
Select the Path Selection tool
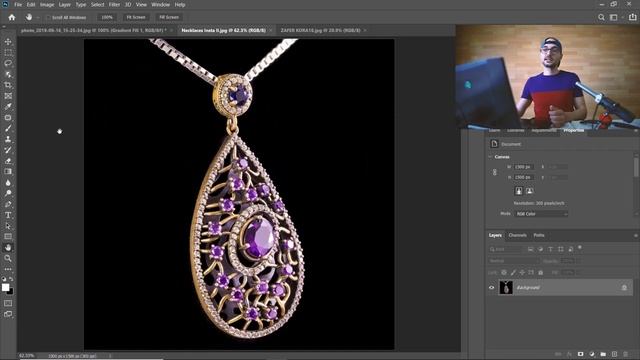click(8, 226)
